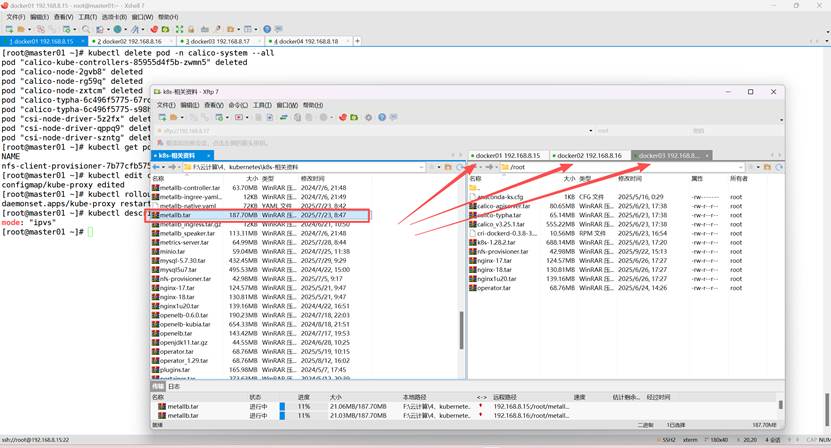831x448 pixels.
Task: Click Xftp remote user input field
Action: coord(641,130)
